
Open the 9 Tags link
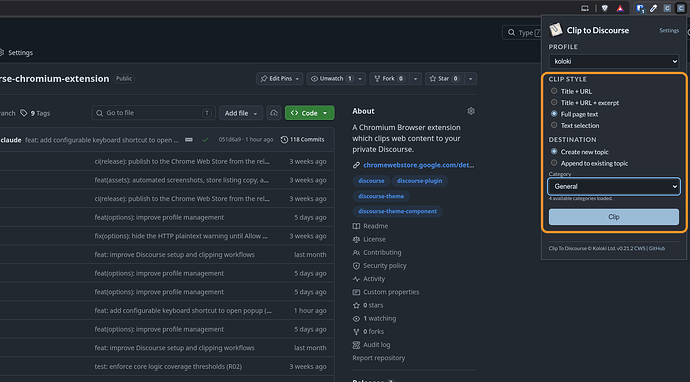pyautogui.click(x=36, y=113)
